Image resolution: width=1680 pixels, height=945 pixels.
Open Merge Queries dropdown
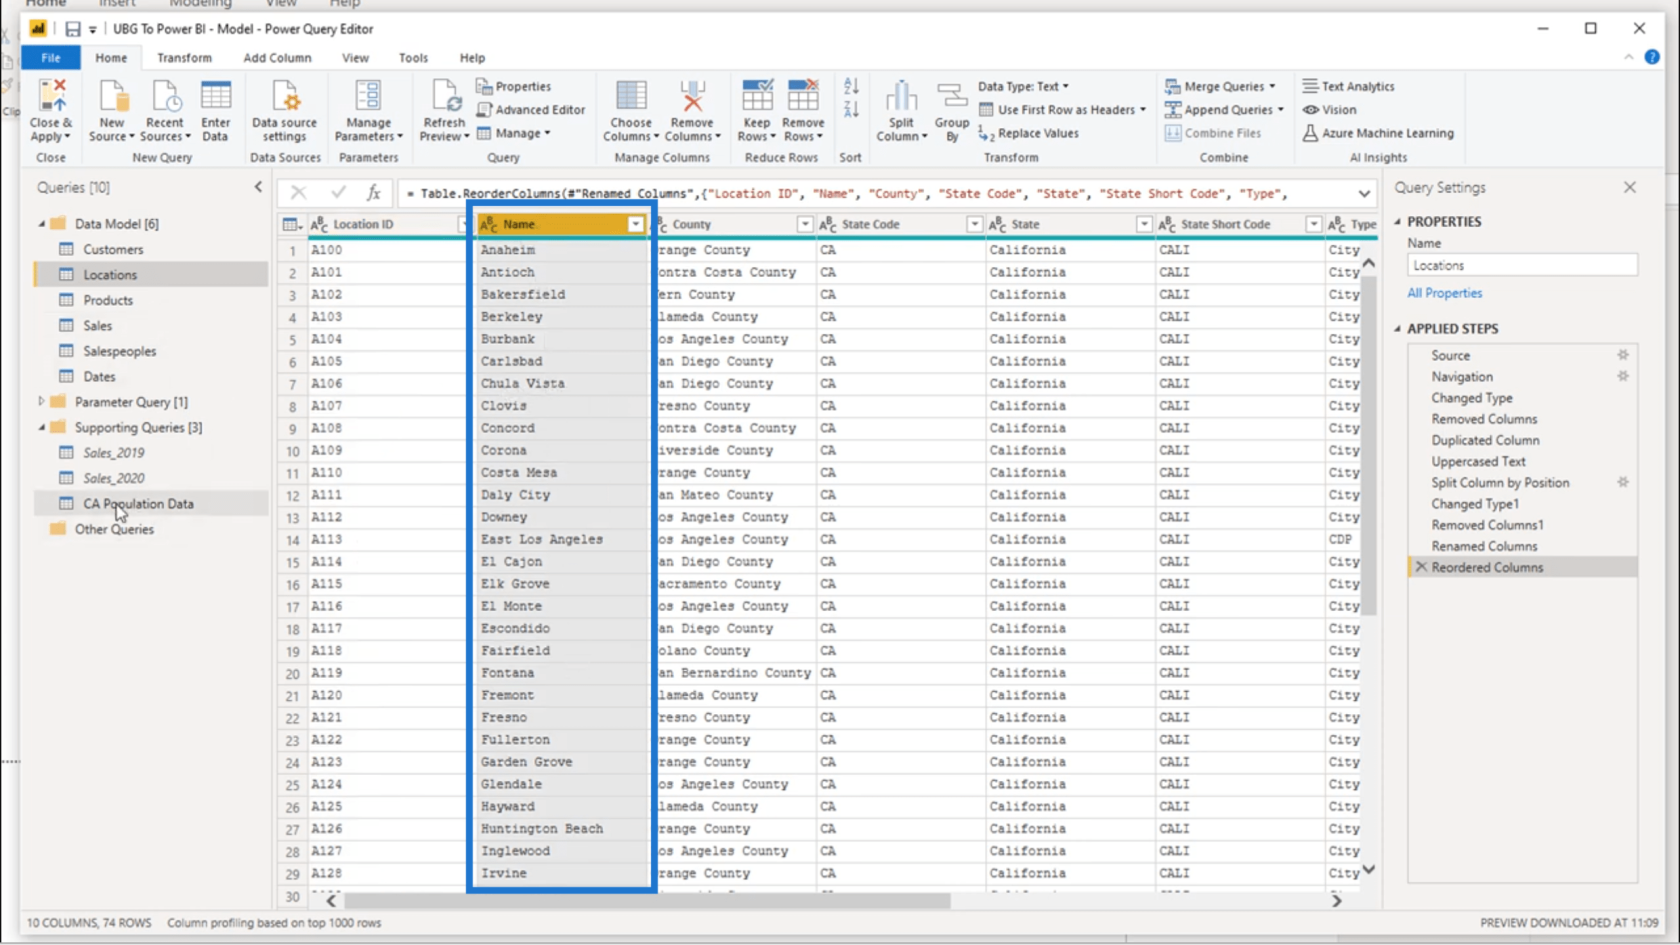[1220, 86]
